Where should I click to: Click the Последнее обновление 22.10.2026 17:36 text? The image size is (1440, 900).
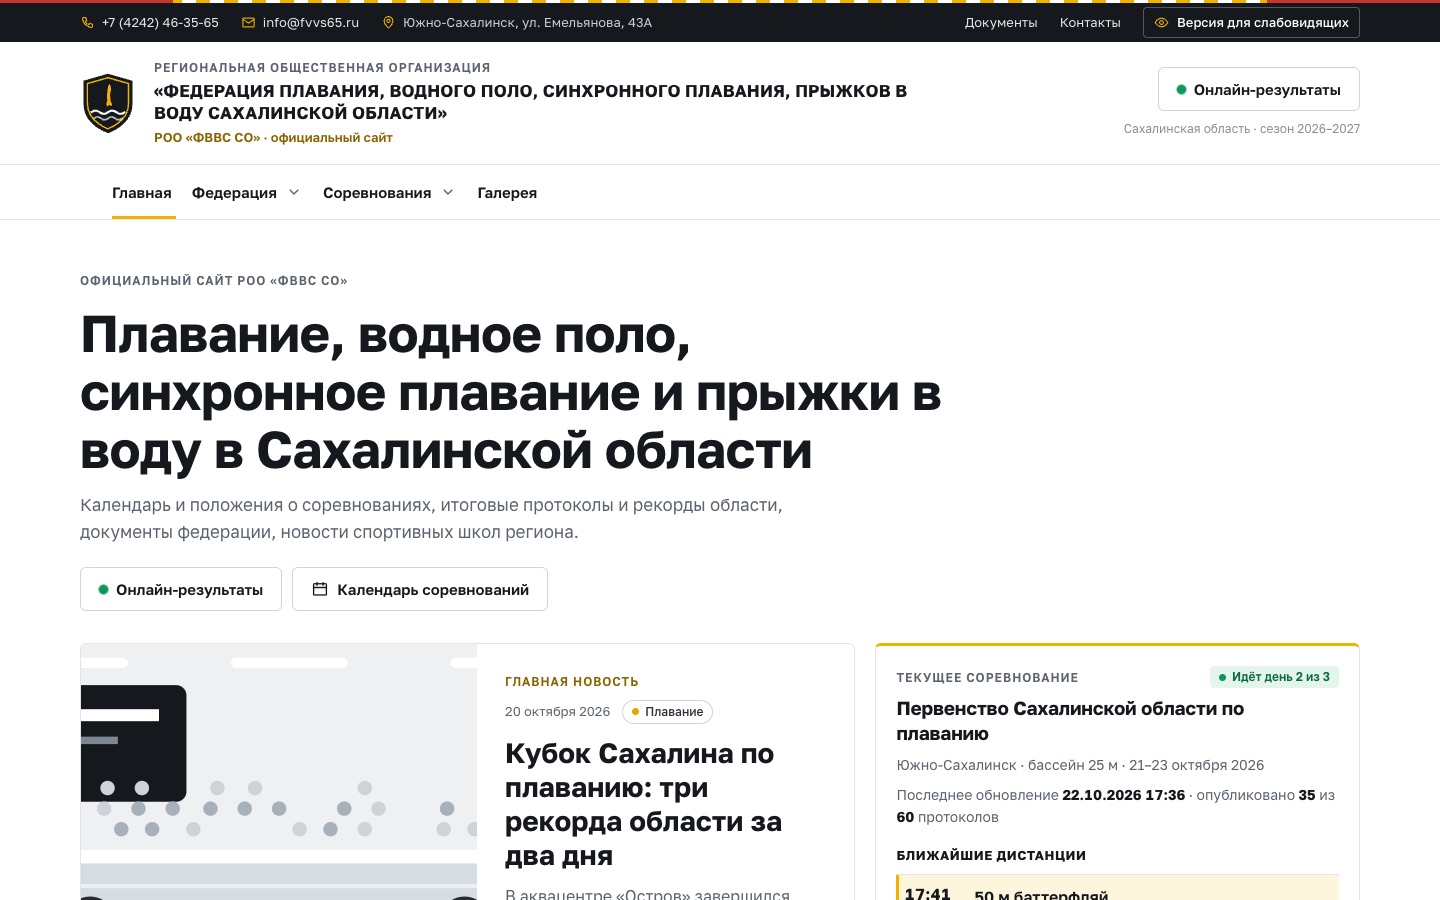[x=1041, y=795]
